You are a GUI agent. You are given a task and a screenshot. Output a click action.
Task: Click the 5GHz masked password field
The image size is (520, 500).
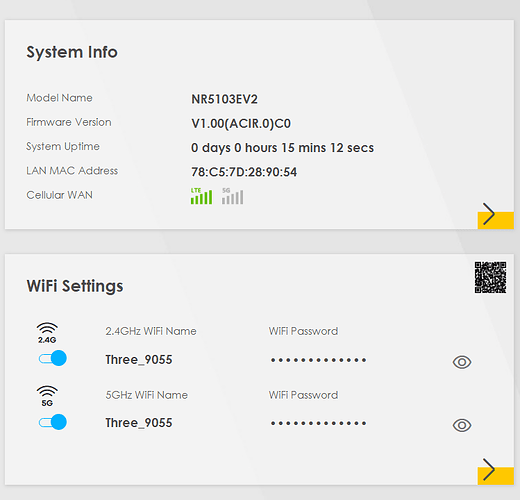click(318, 423)
